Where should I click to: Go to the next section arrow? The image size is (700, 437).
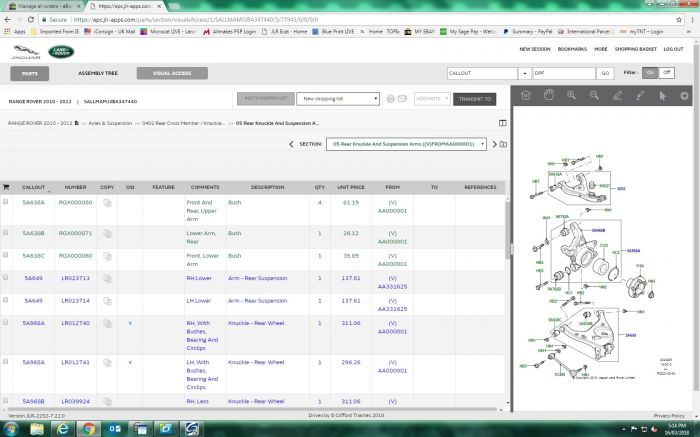pos(494,144)
